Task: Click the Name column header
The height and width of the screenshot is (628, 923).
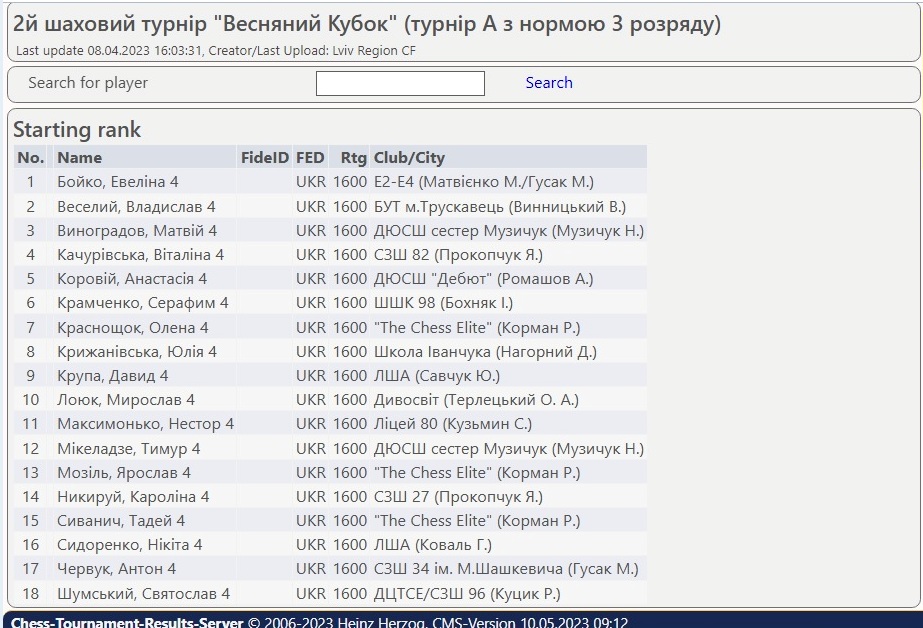Action: coord(79,157)
